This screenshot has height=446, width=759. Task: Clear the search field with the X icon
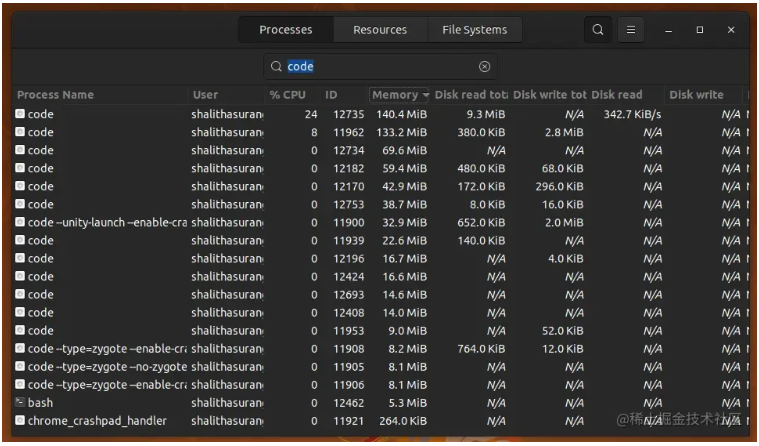click(485, 67)
